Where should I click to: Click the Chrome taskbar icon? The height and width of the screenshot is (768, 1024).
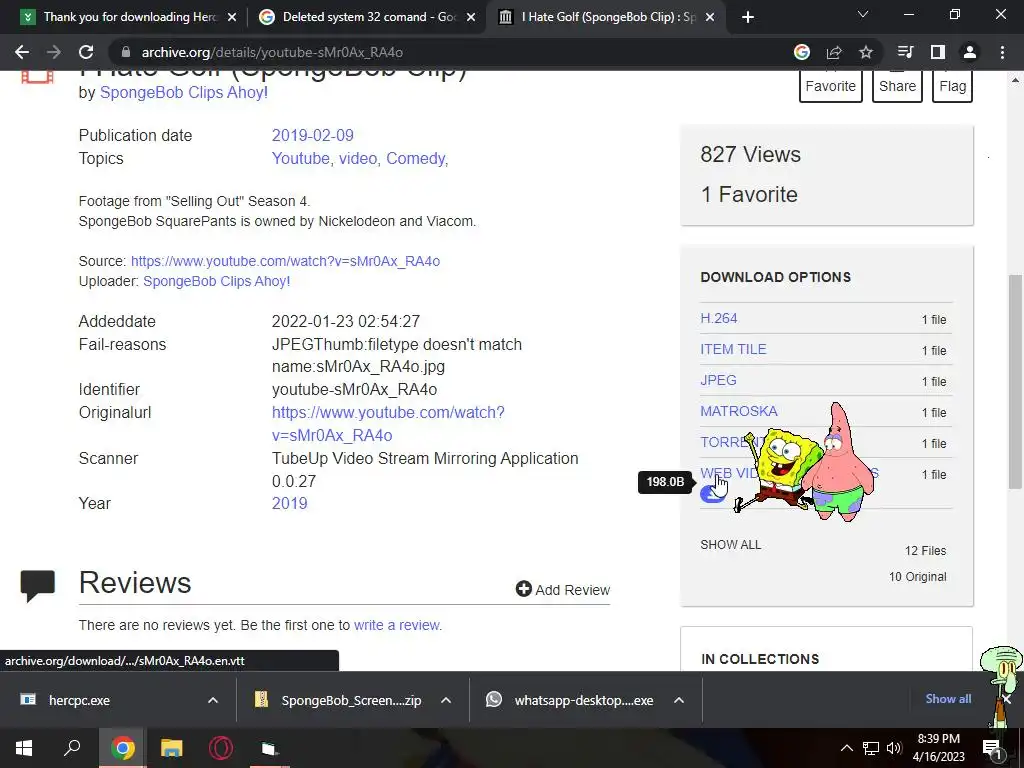pyautogui.click(x=122, y=748)
